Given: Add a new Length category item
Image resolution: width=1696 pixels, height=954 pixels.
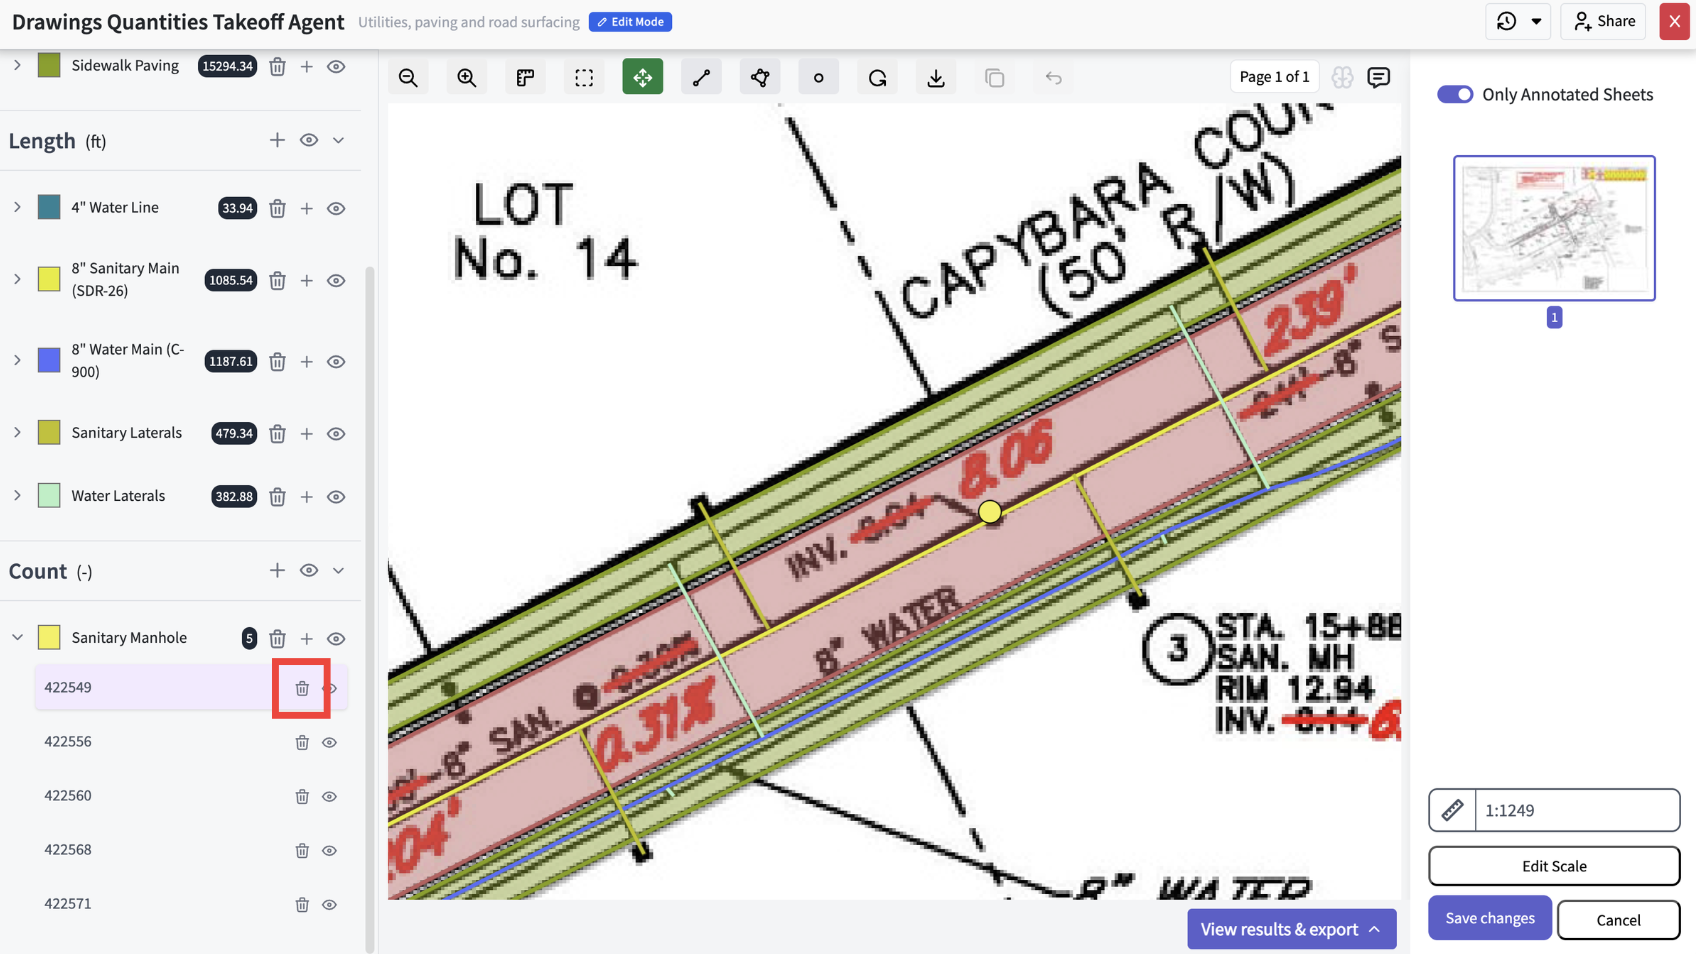Looking at the screenshot, I should pos(277,140).
